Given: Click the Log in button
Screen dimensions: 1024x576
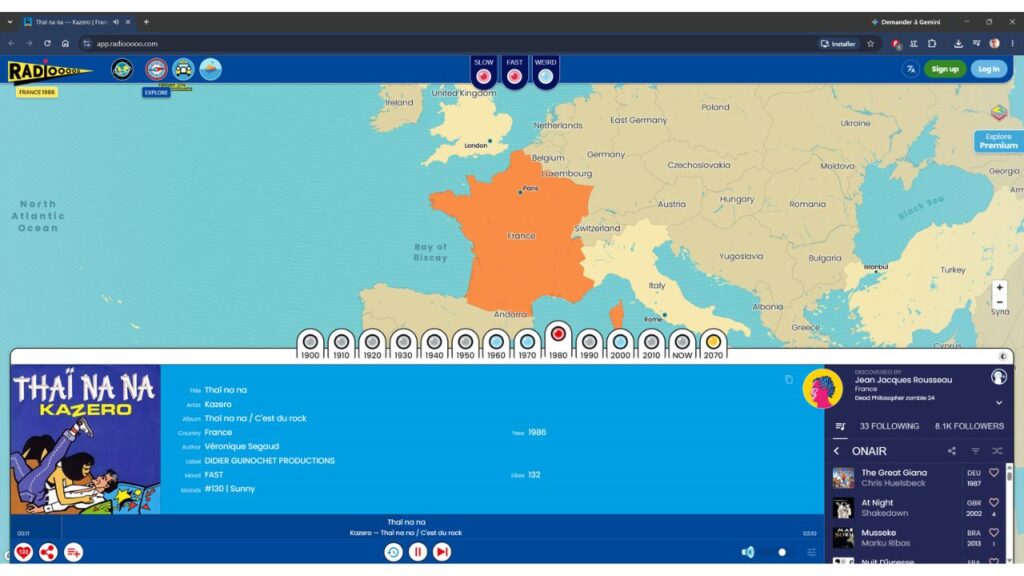Looking at the screenshot, I should click(988, 69).
